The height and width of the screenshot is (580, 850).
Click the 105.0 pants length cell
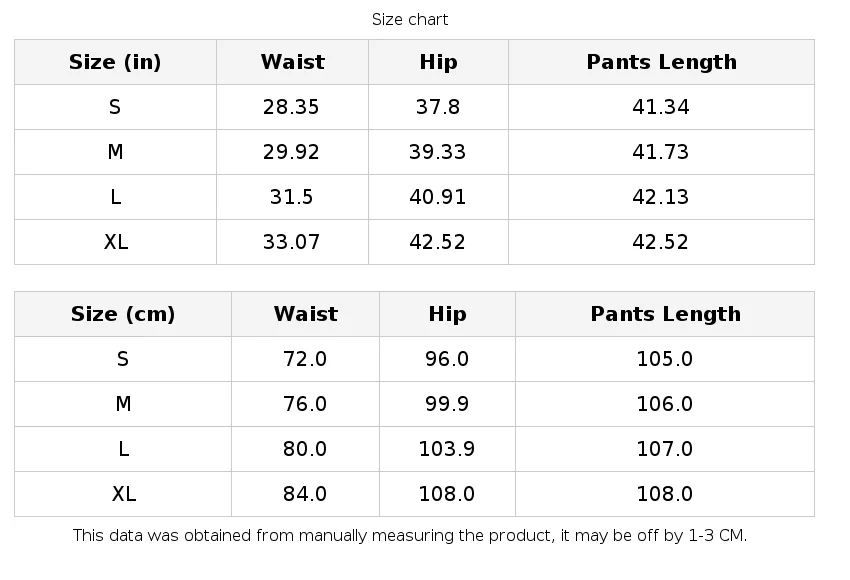tap(665, 359)
